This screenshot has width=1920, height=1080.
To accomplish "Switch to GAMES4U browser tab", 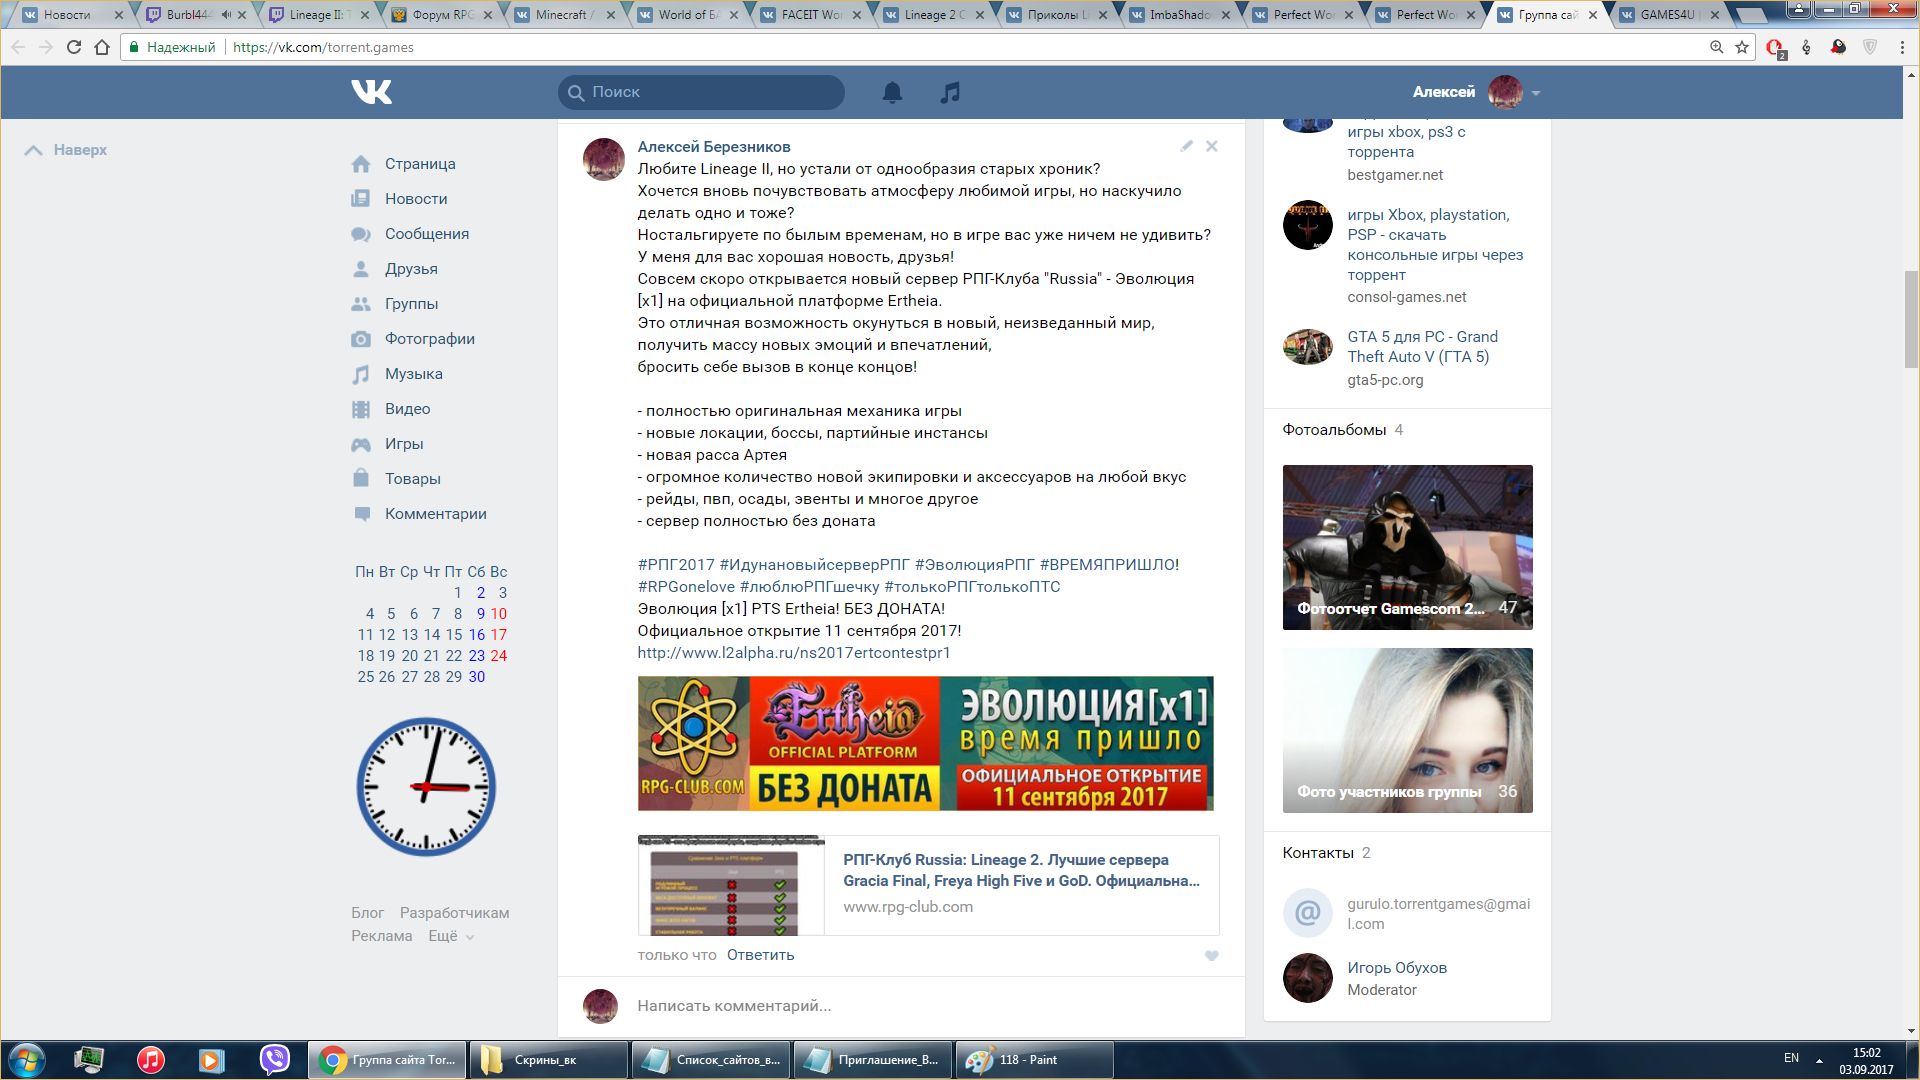I will pos(1666,15).
